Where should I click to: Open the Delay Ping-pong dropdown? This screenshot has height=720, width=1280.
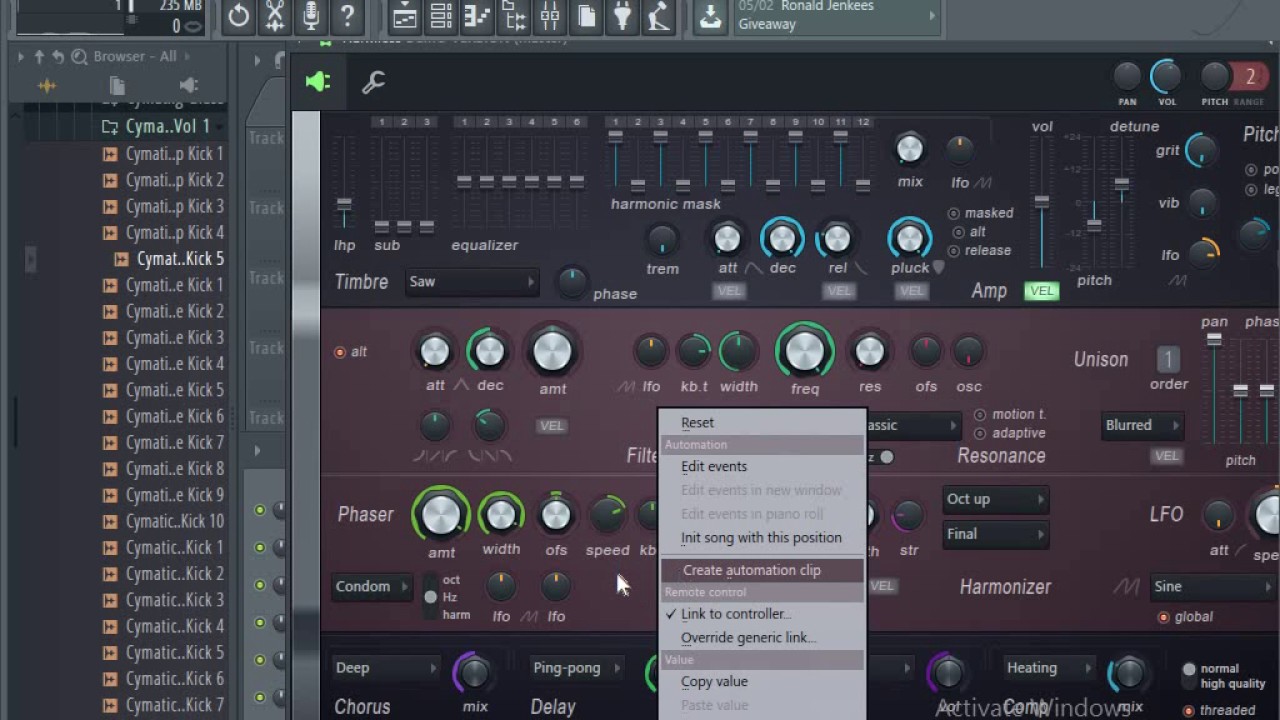pos(578,668)
